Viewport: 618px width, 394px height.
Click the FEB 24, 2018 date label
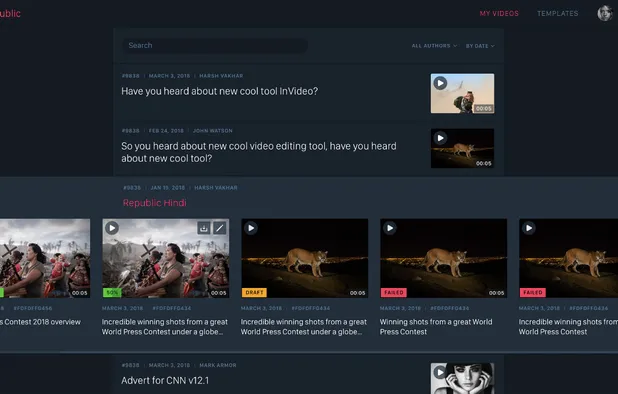tap(166, 130)
